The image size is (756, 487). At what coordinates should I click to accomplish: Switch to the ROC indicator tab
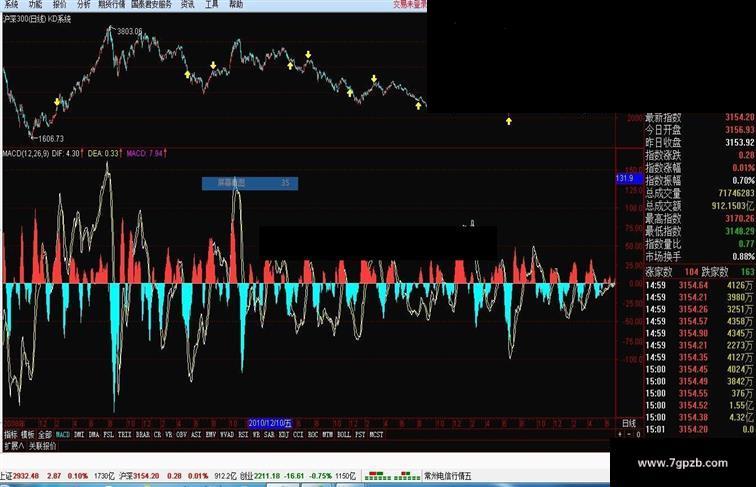tap(313, 434)
